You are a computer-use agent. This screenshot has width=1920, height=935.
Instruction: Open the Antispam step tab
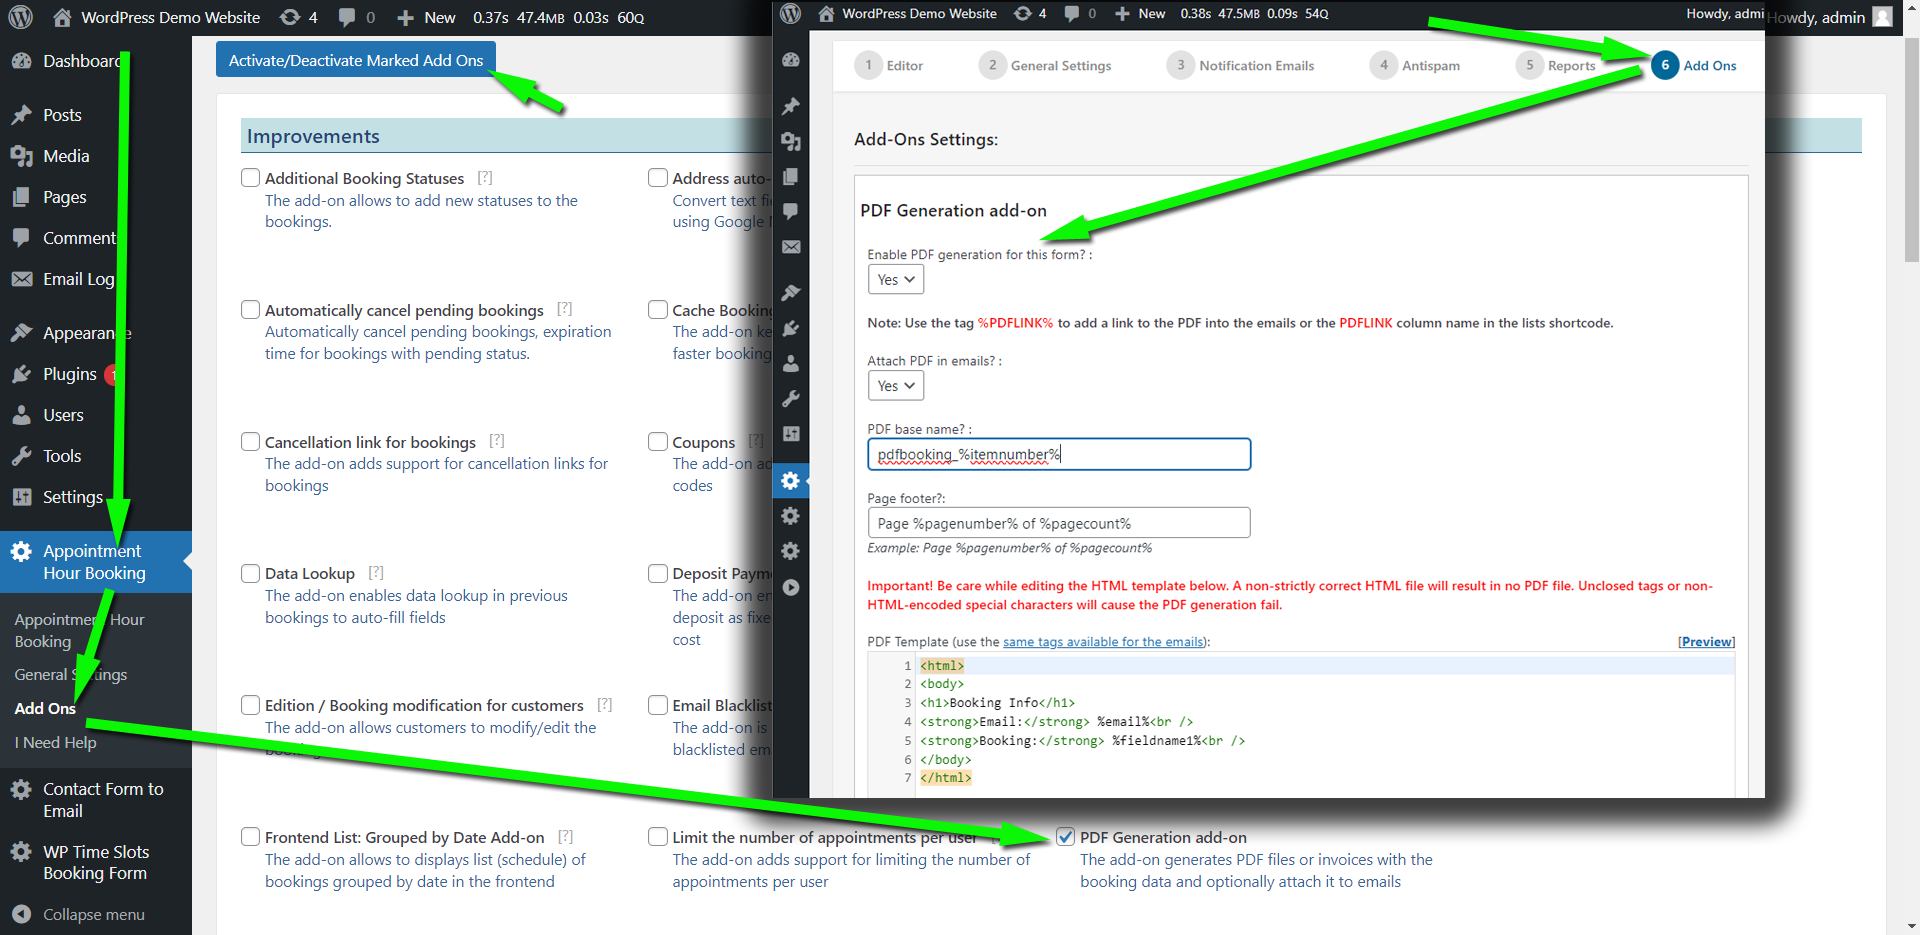pos(1415,65)
